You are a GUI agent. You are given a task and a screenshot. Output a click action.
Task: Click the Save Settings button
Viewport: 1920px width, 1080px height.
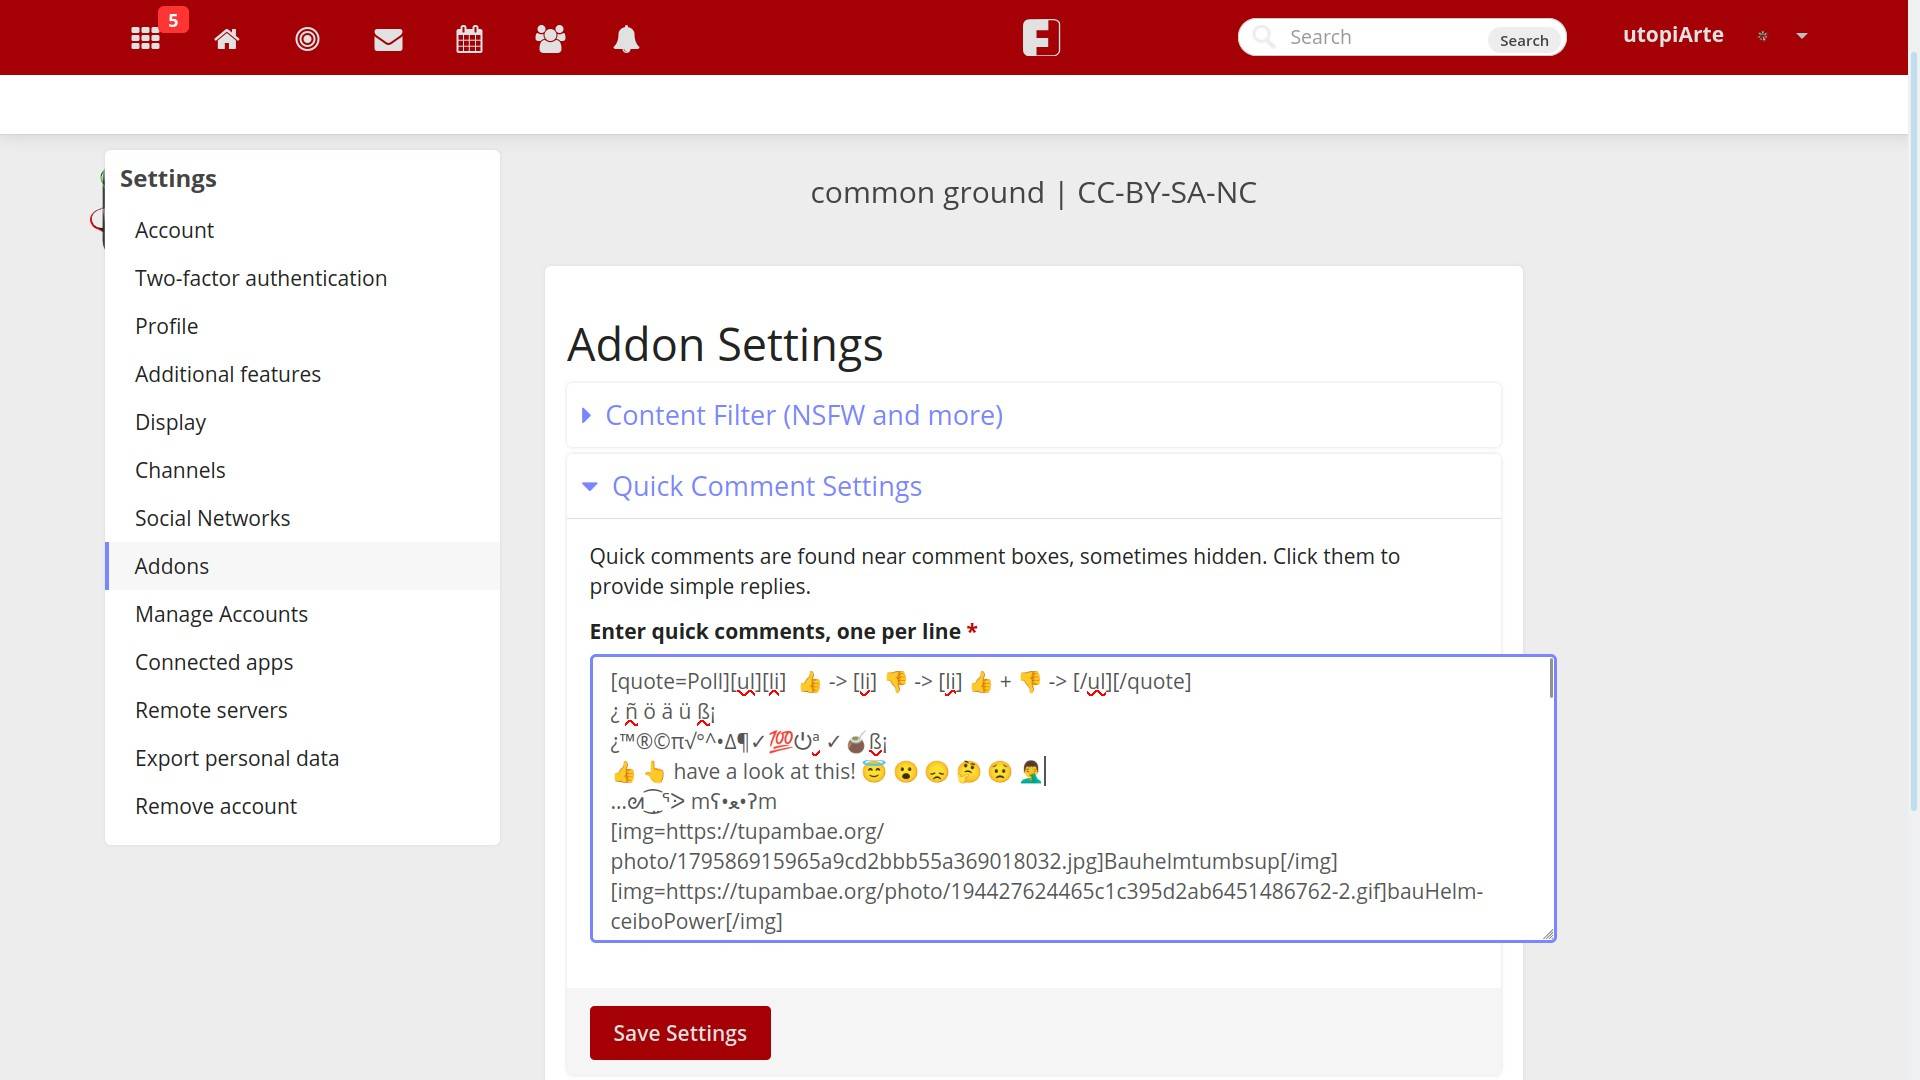click(x=680, y=1033)
